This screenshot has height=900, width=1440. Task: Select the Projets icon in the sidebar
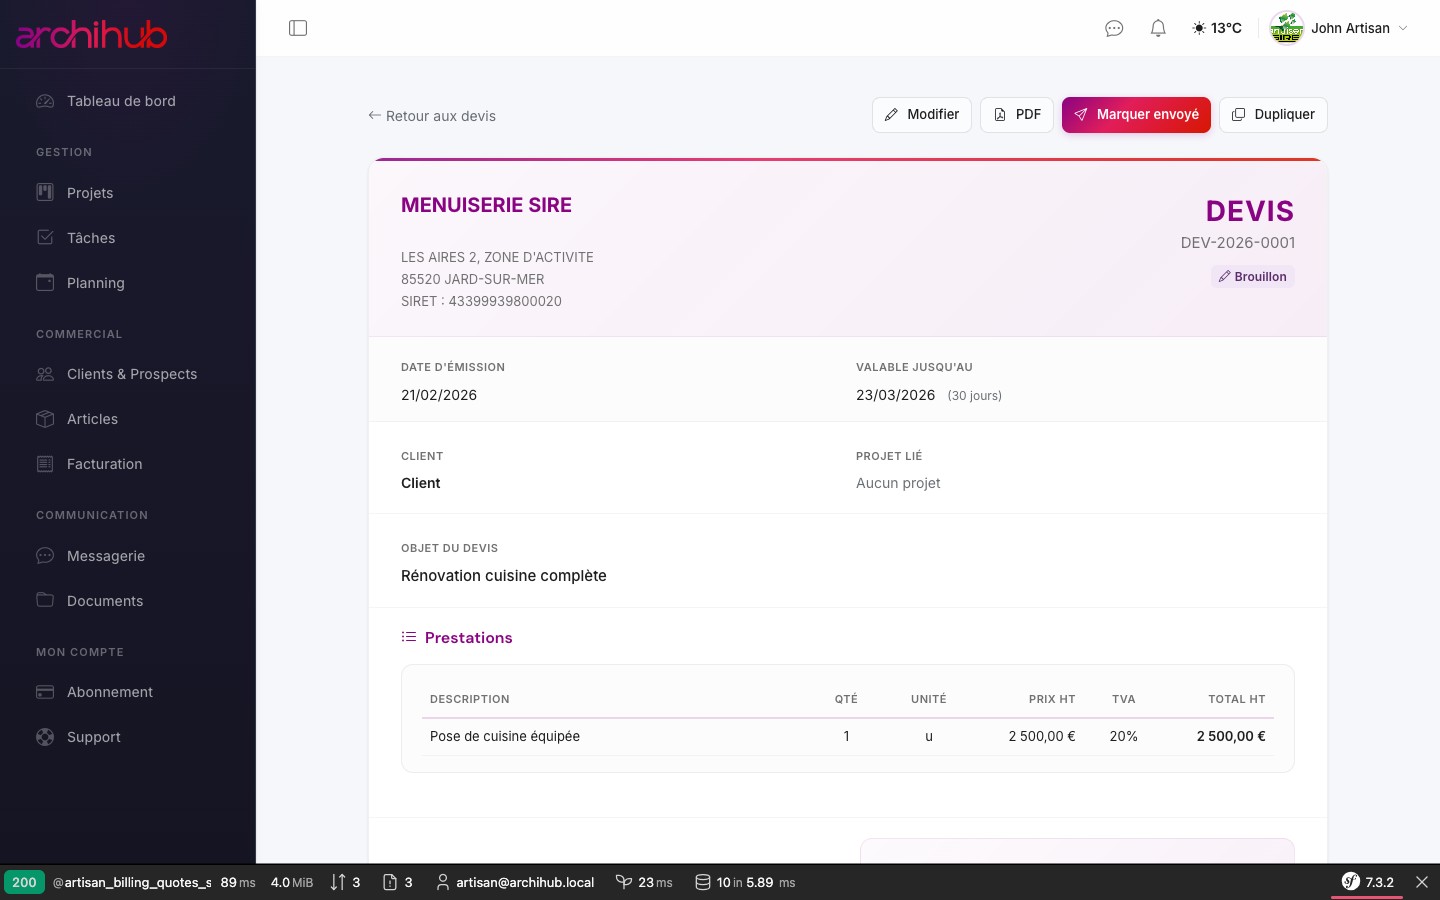pos(45,192)
